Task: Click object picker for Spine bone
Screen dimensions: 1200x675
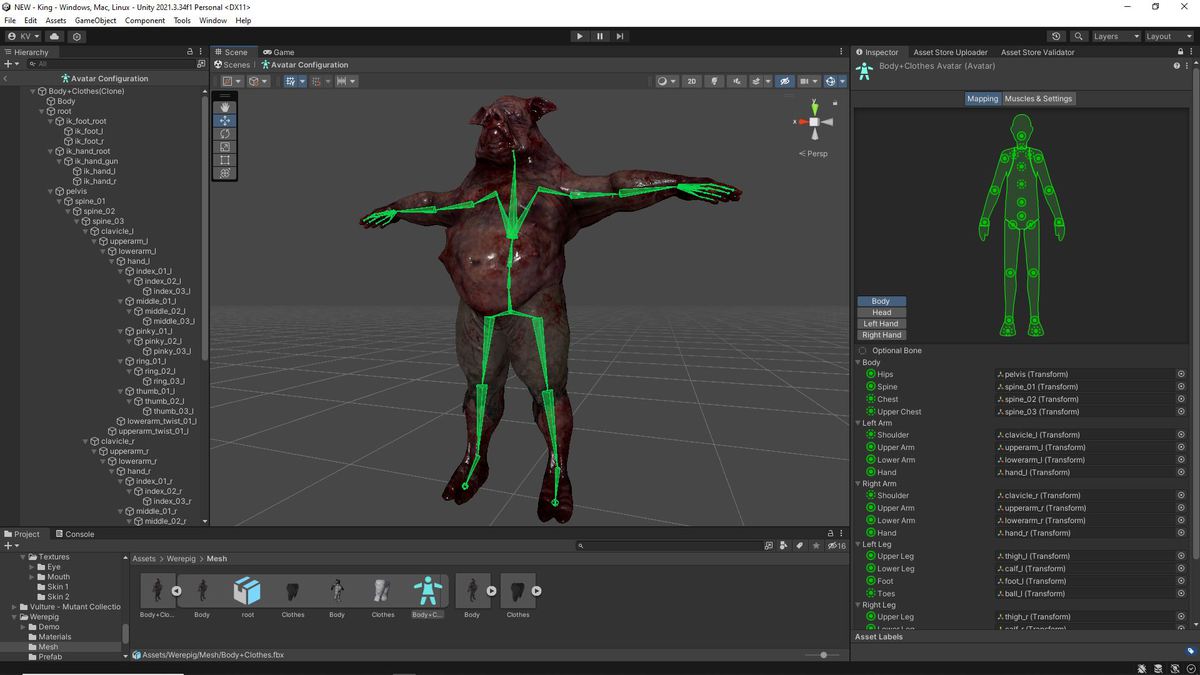Action: [x=1181, y=387]
